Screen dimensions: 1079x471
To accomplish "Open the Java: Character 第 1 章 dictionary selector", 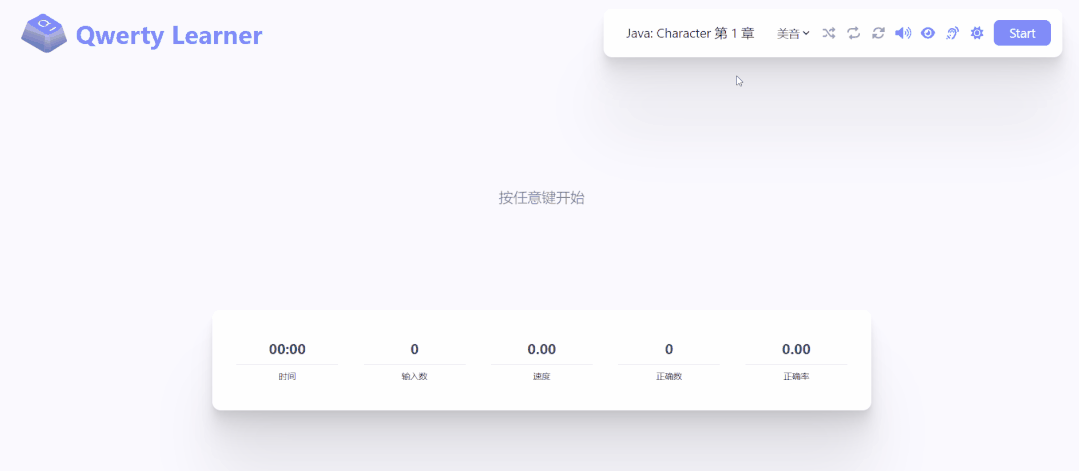I will (690, 33).
